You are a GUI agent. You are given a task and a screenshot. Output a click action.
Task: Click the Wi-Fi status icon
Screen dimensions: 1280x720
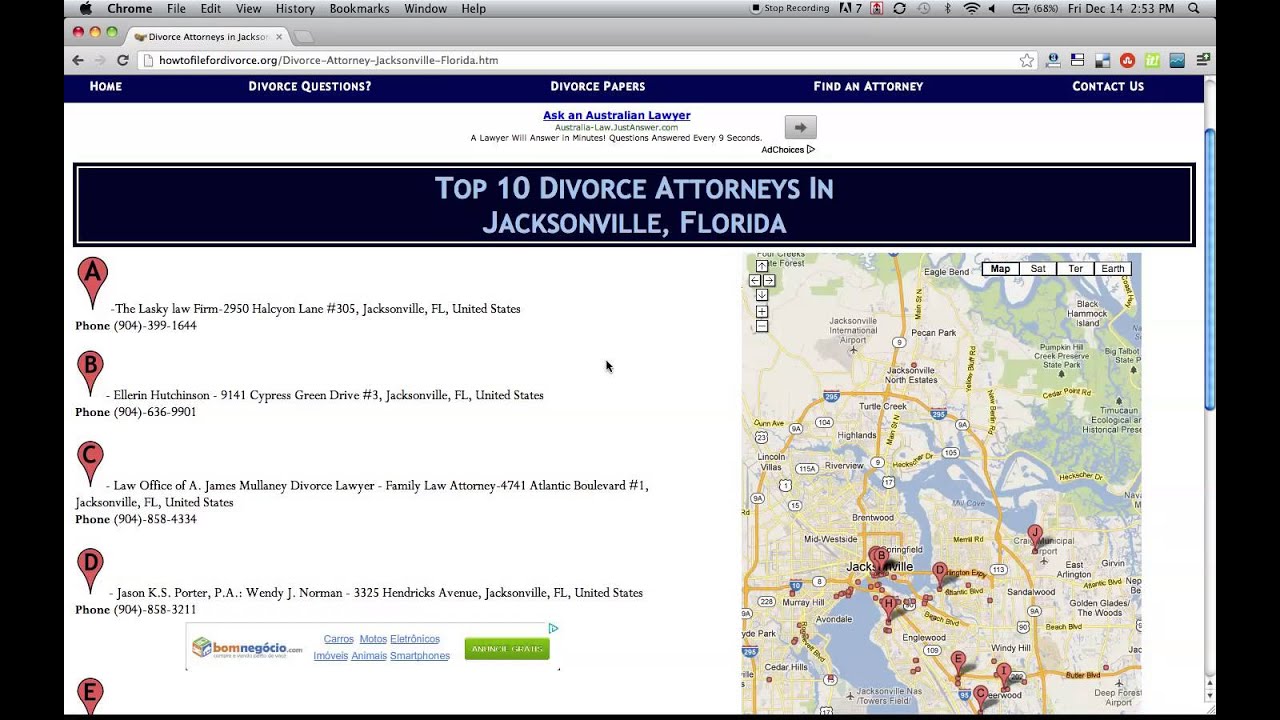[x=971, y=8]
